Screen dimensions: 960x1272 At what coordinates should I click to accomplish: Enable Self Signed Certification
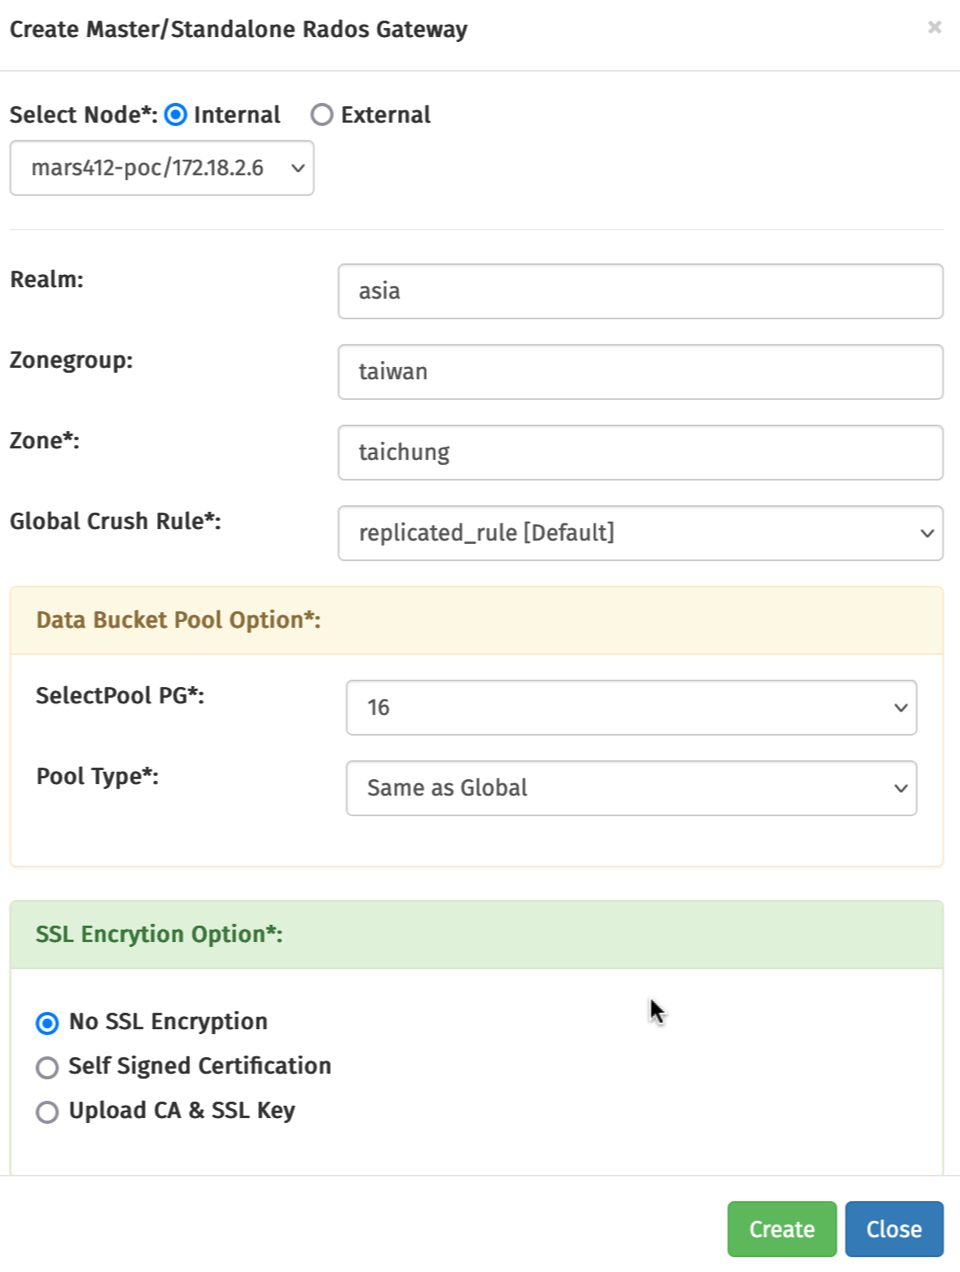(47, 1068)
